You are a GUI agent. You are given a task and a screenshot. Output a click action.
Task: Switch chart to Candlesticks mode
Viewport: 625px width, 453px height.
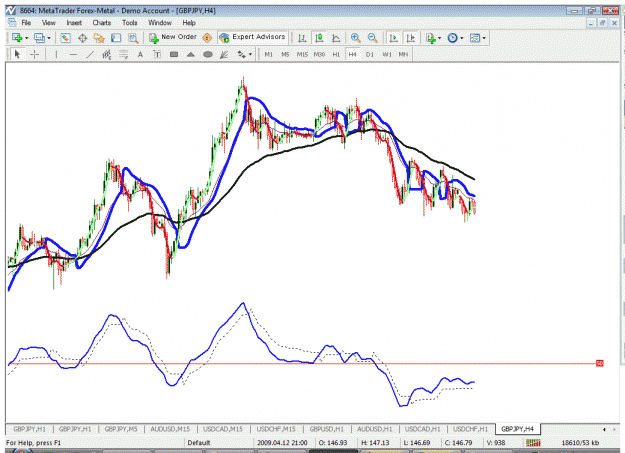[319, 38]
